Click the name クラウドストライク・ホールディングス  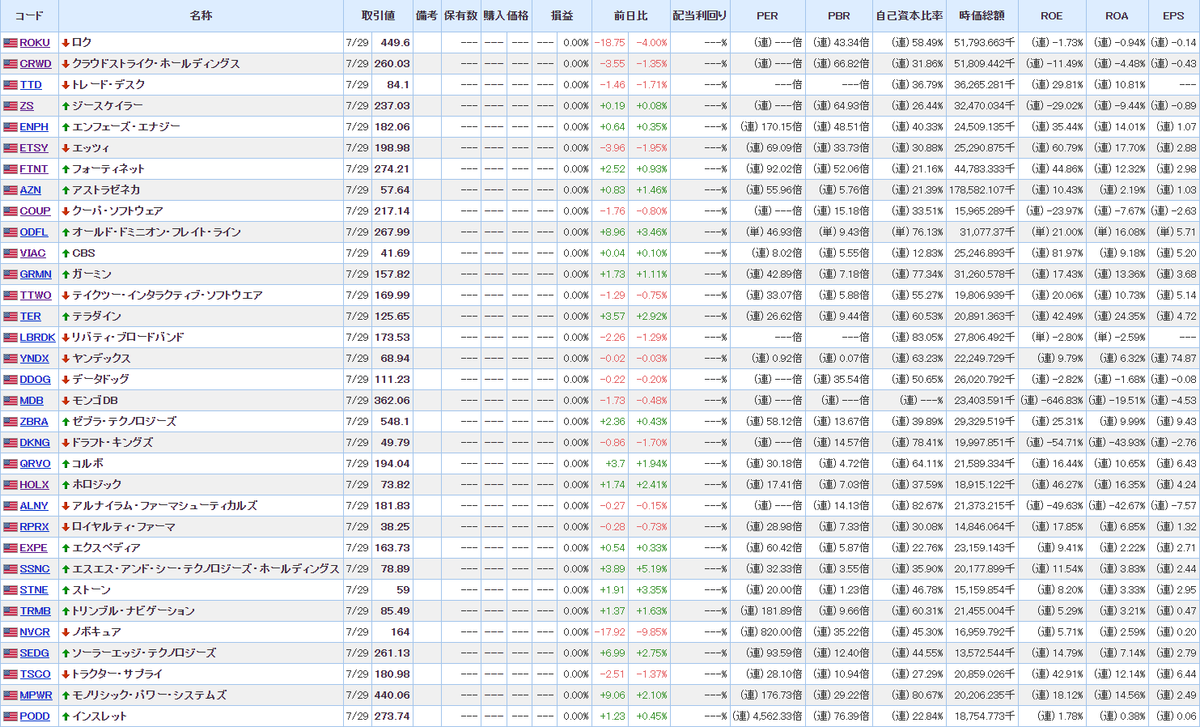(x=156, y=64)
